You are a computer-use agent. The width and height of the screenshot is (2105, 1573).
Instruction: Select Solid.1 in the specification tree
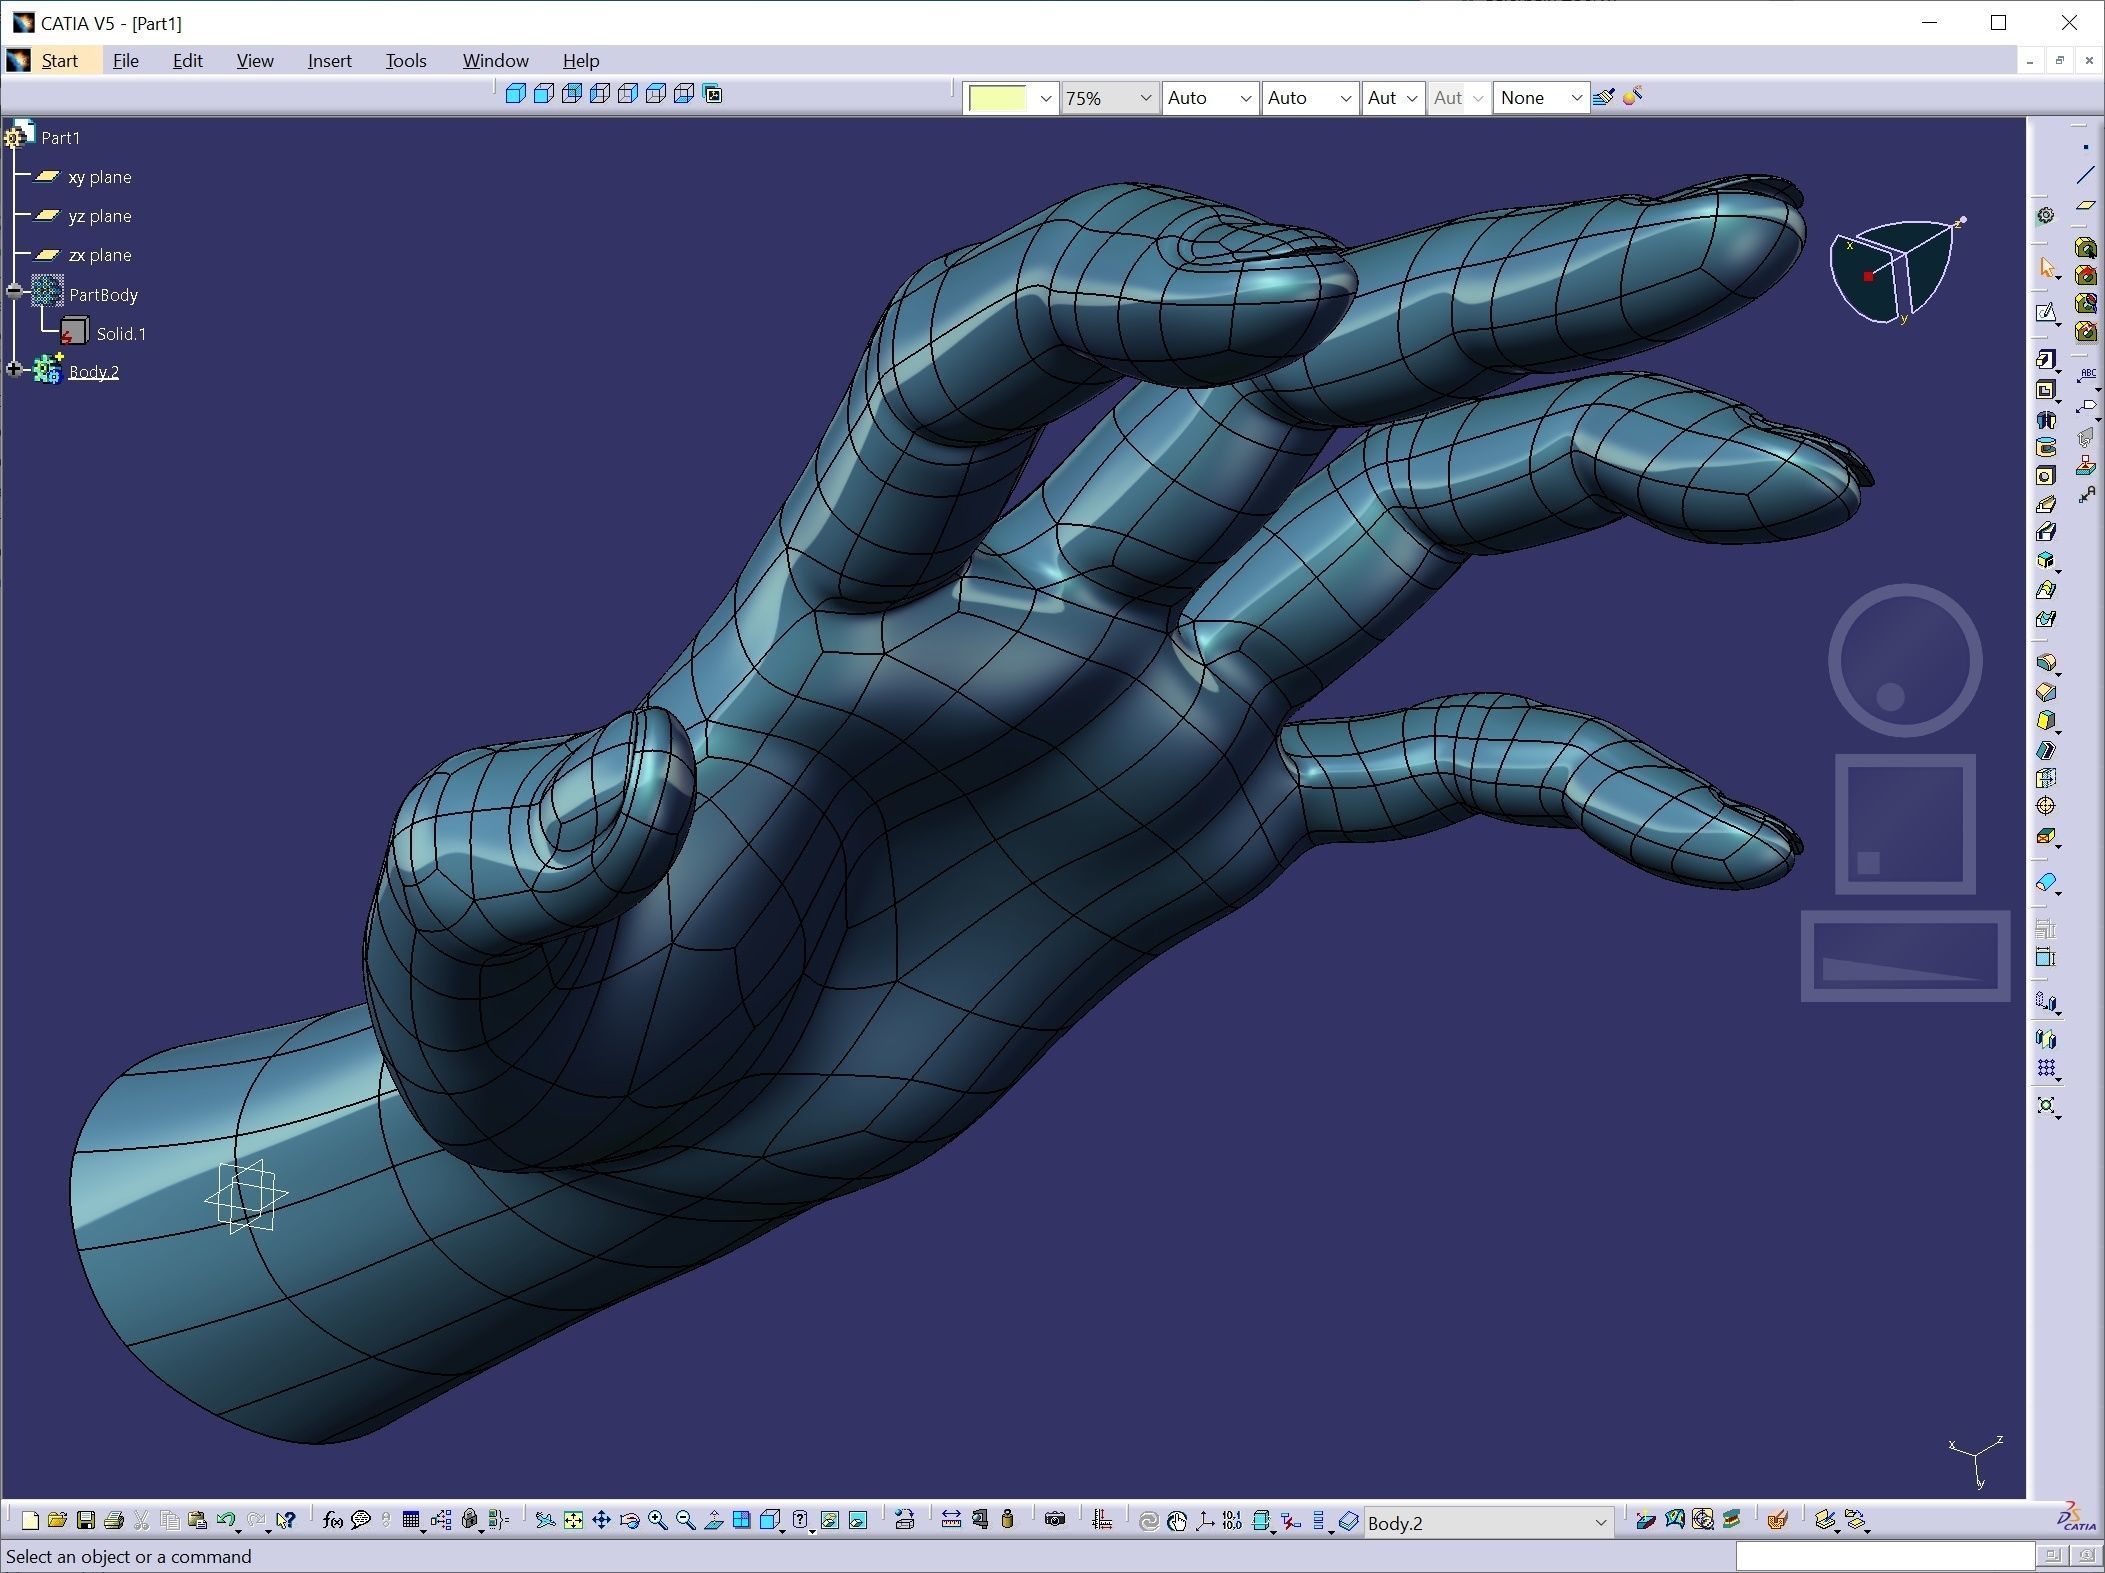click(x=120, y=334)
